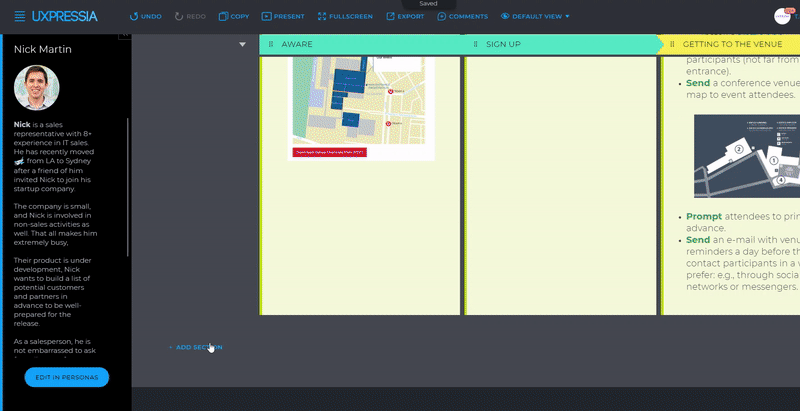Open the hamburger main menu
This screenshot has width=800, height=412.
(20, 16)
